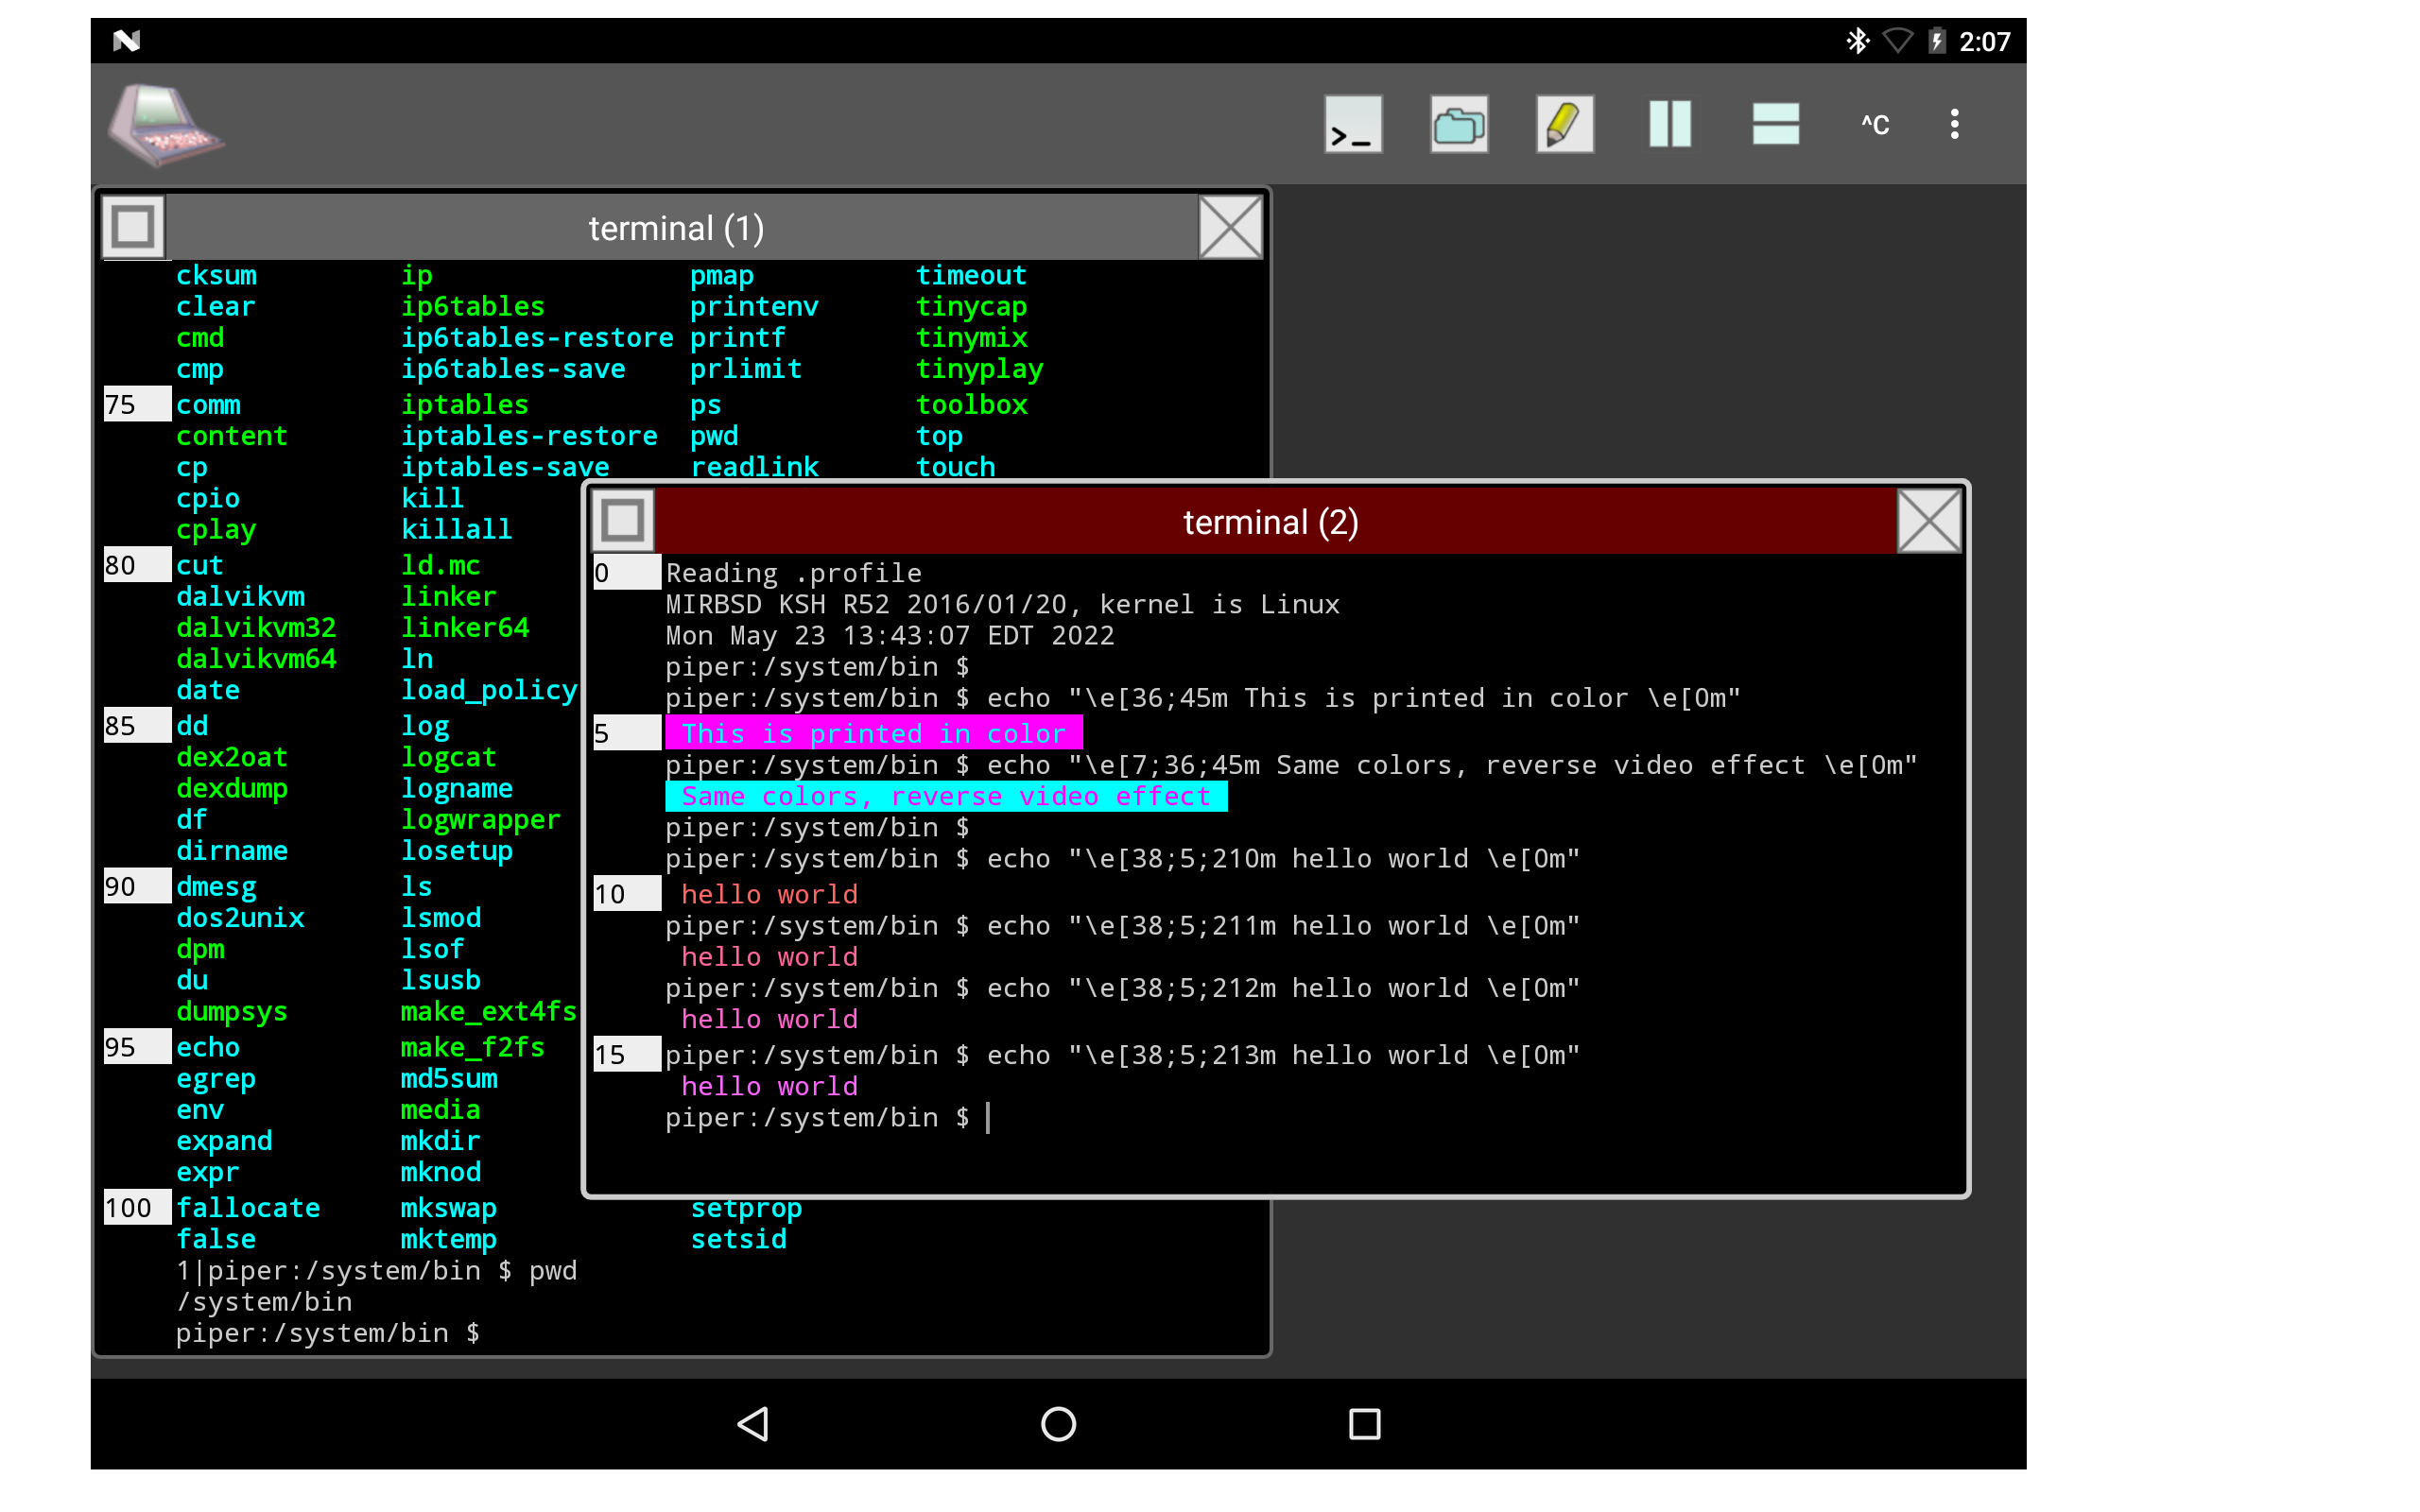This screenshot has height=1512, width=2420.
Task: Open the N notification icon
Action: [128, 40]
